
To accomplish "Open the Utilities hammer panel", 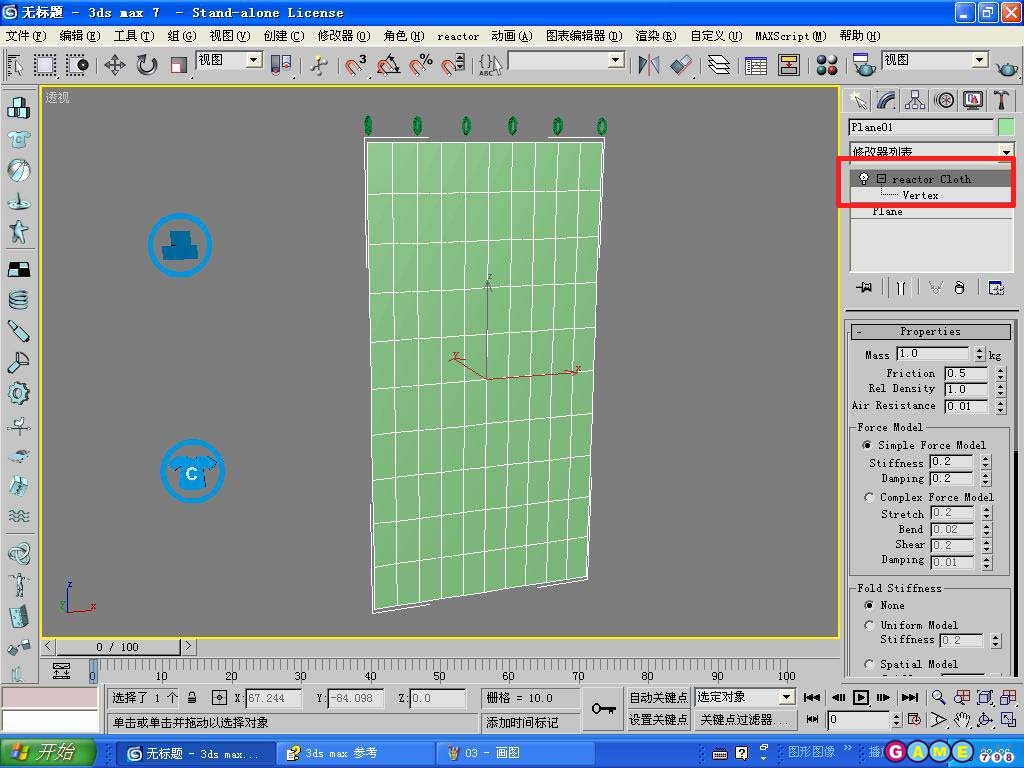I will [x=1001, y=100].
